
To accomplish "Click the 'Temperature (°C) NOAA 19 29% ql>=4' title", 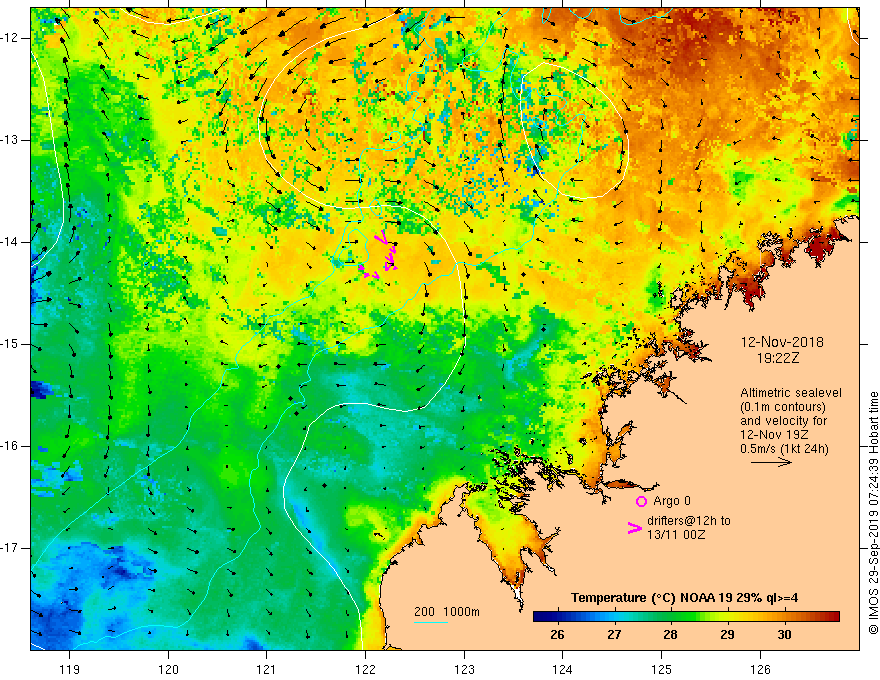I will [685, 598].
